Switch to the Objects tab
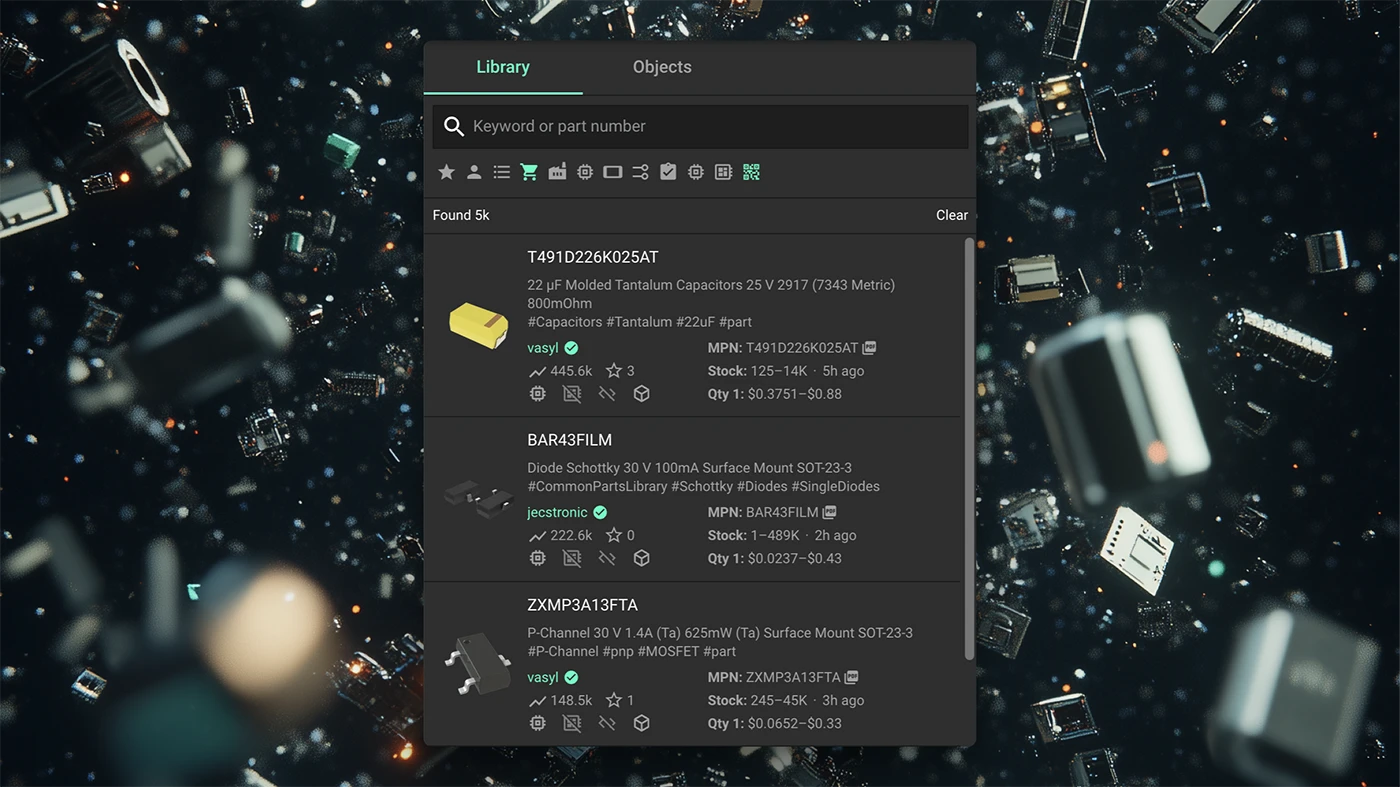Screen dimensions: 1400x787 [x=661, y=66]
